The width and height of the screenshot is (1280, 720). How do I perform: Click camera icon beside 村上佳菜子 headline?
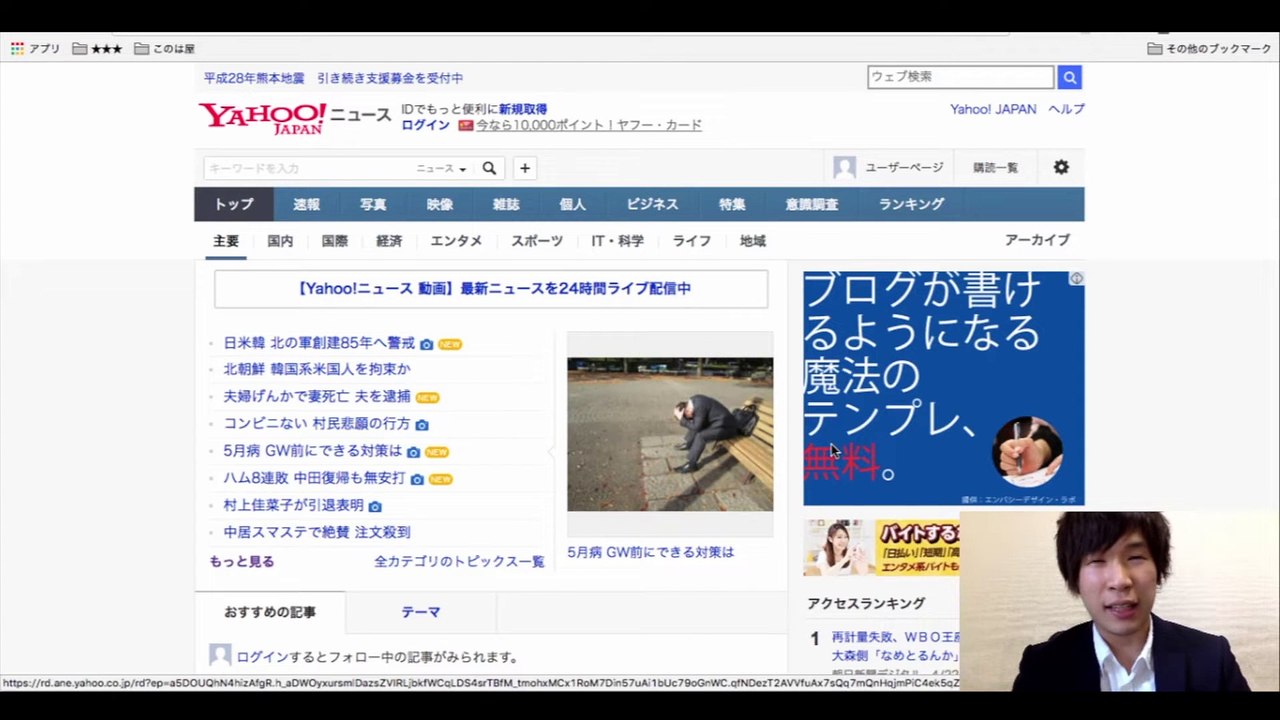coord(375,506)
